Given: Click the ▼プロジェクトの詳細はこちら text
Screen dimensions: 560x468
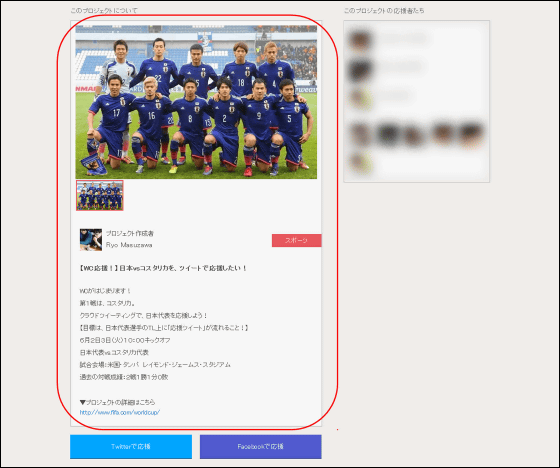Looking at the screenshot, I should click(x=118, y=402).
